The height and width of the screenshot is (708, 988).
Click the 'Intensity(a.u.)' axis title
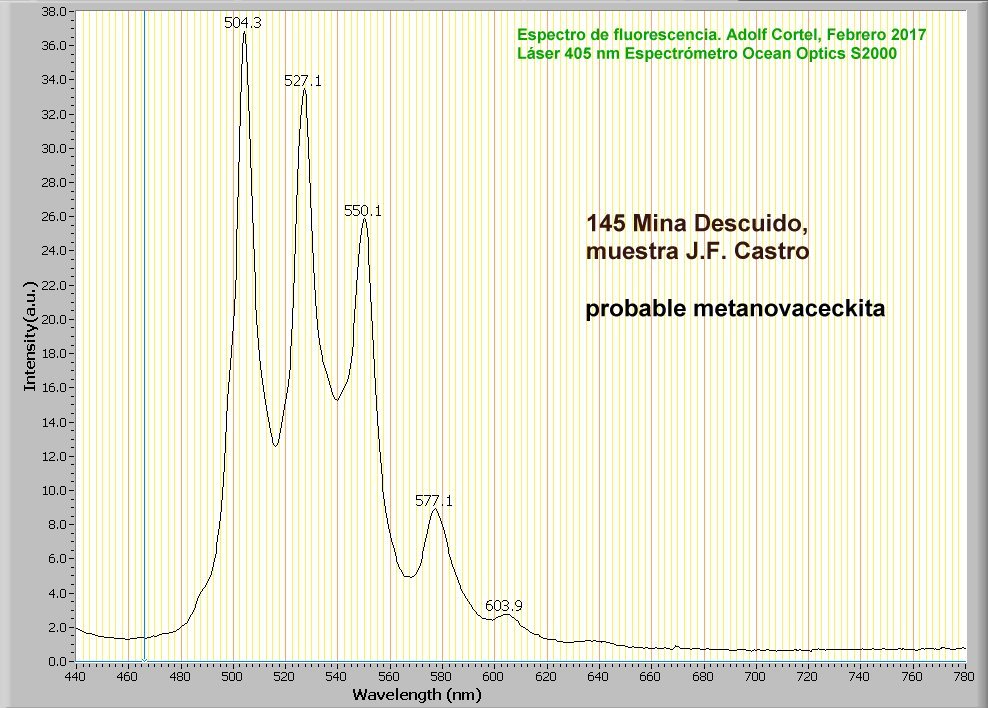pos(30,337)
